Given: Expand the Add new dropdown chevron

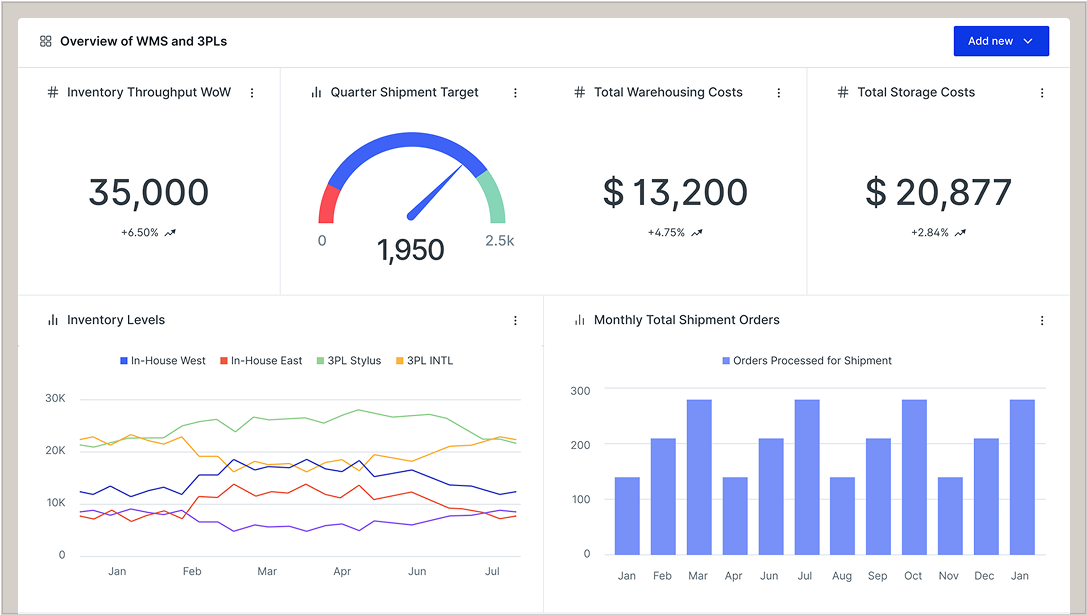Looking at the screenshot, I should coord(1028,42).
